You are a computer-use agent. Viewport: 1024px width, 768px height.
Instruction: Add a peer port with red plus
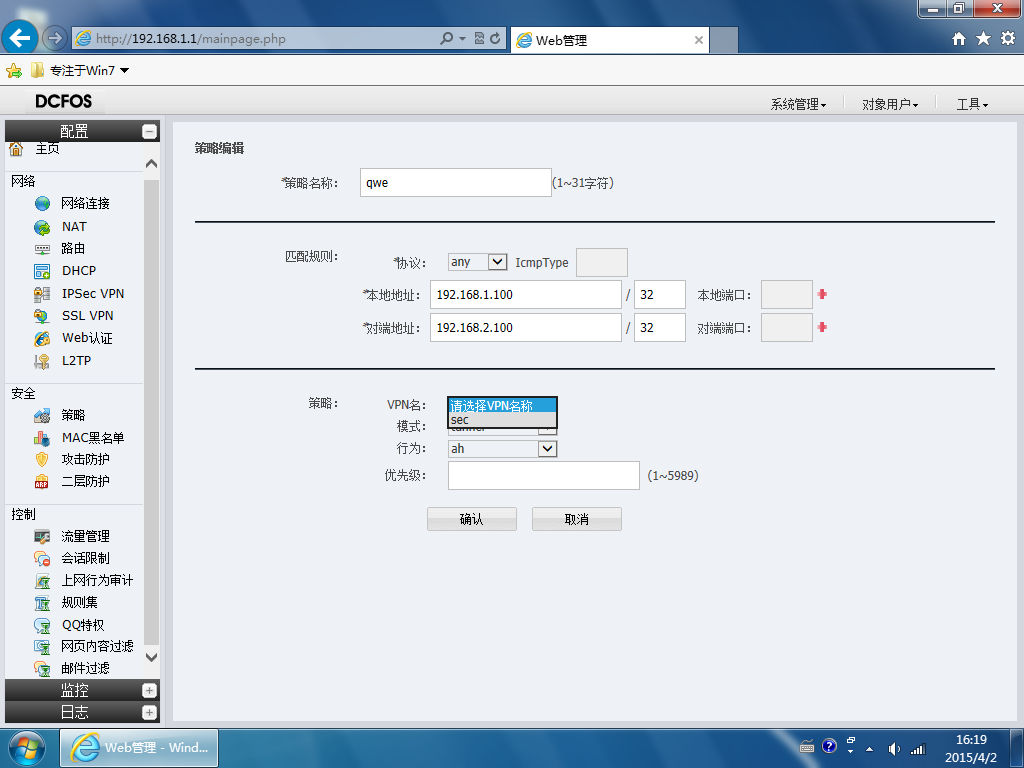pos(822,327)
